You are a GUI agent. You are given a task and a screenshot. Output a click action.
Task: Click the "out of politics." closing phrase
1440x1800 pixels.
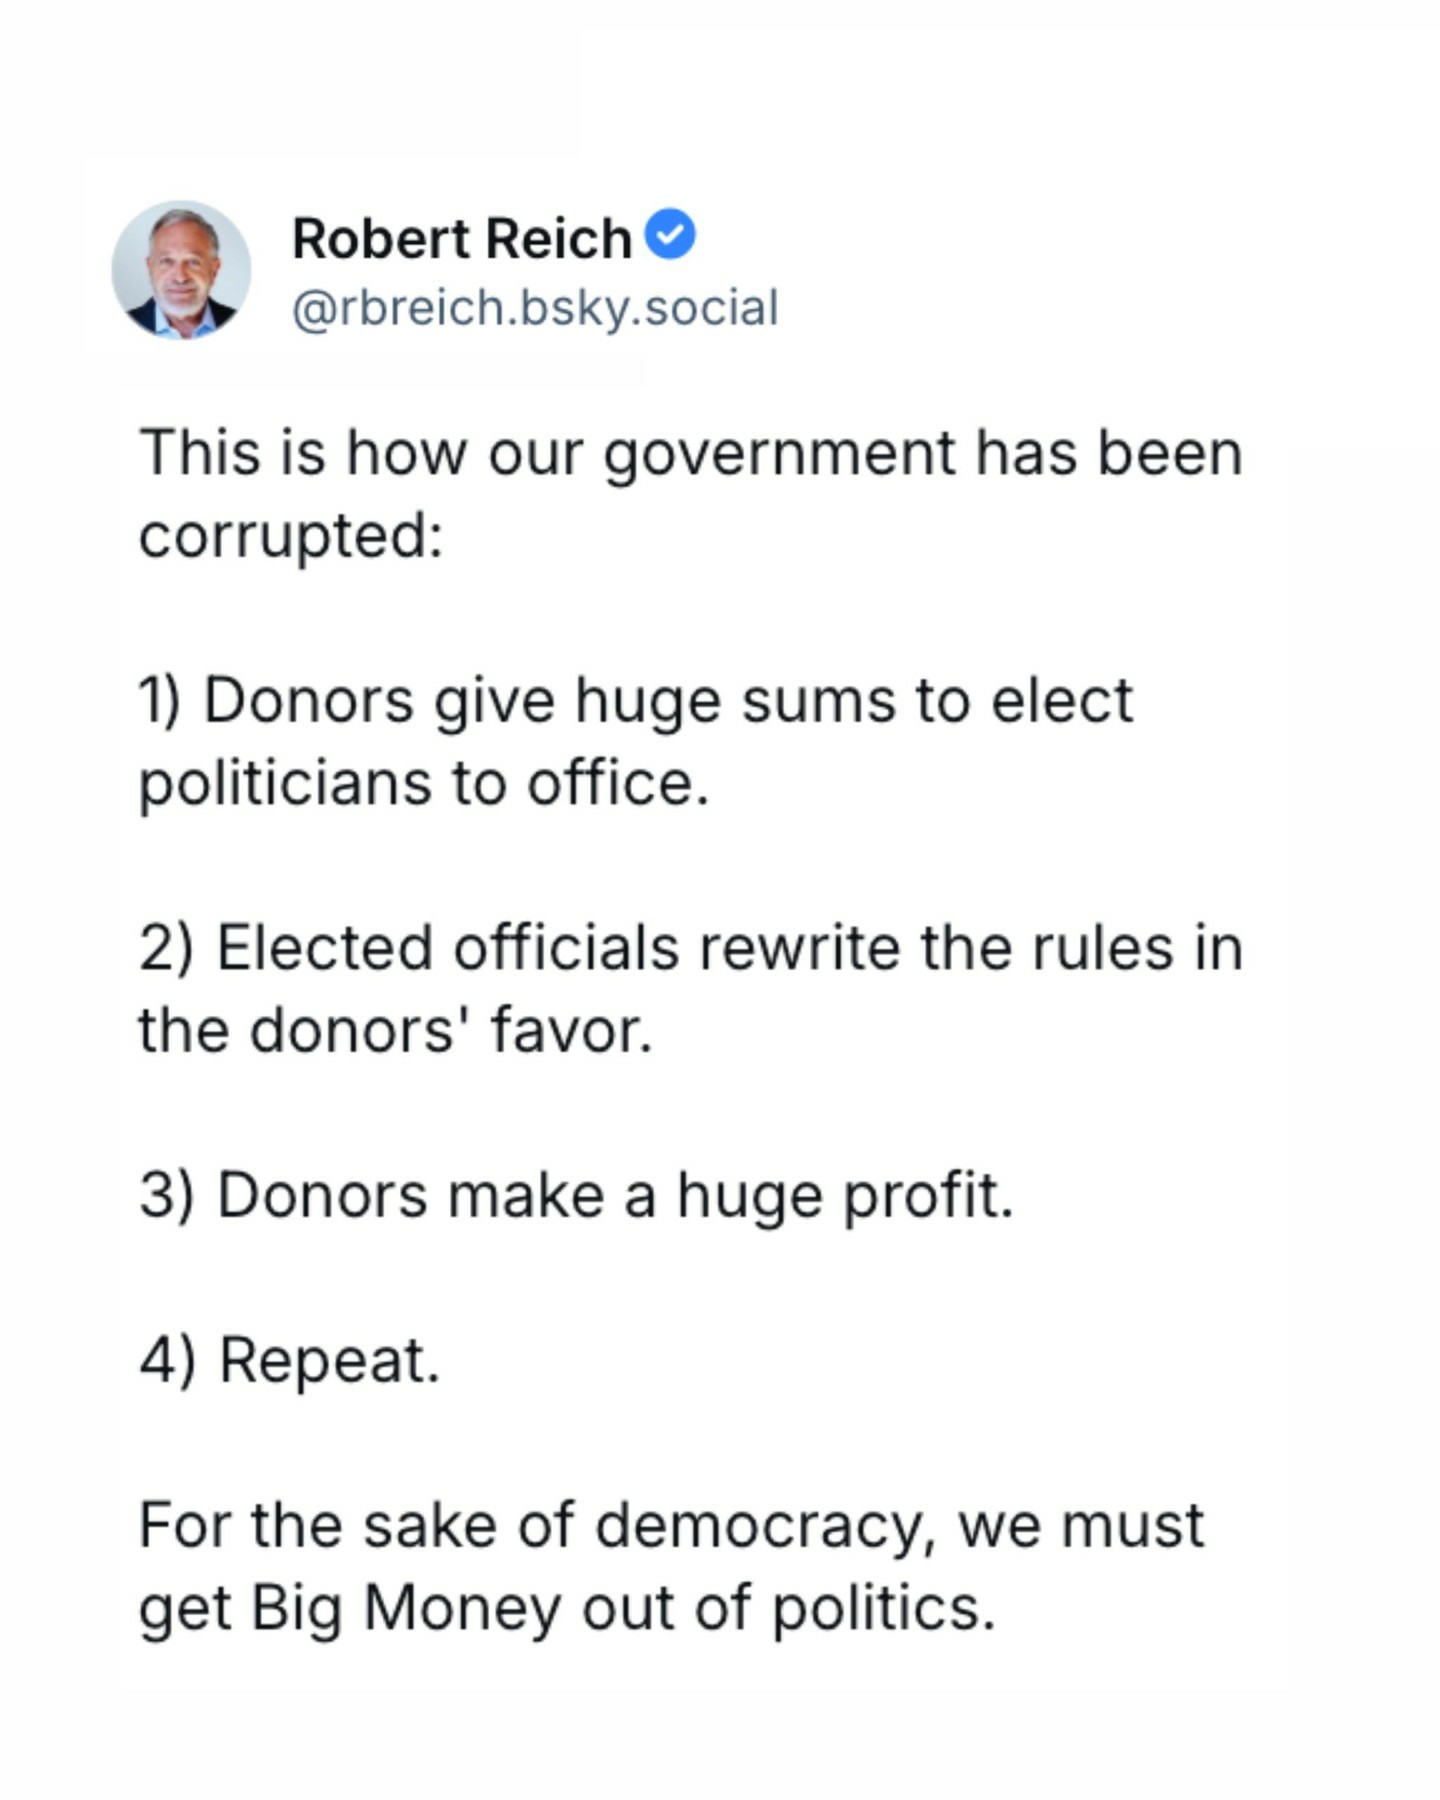click(789, 1608)
